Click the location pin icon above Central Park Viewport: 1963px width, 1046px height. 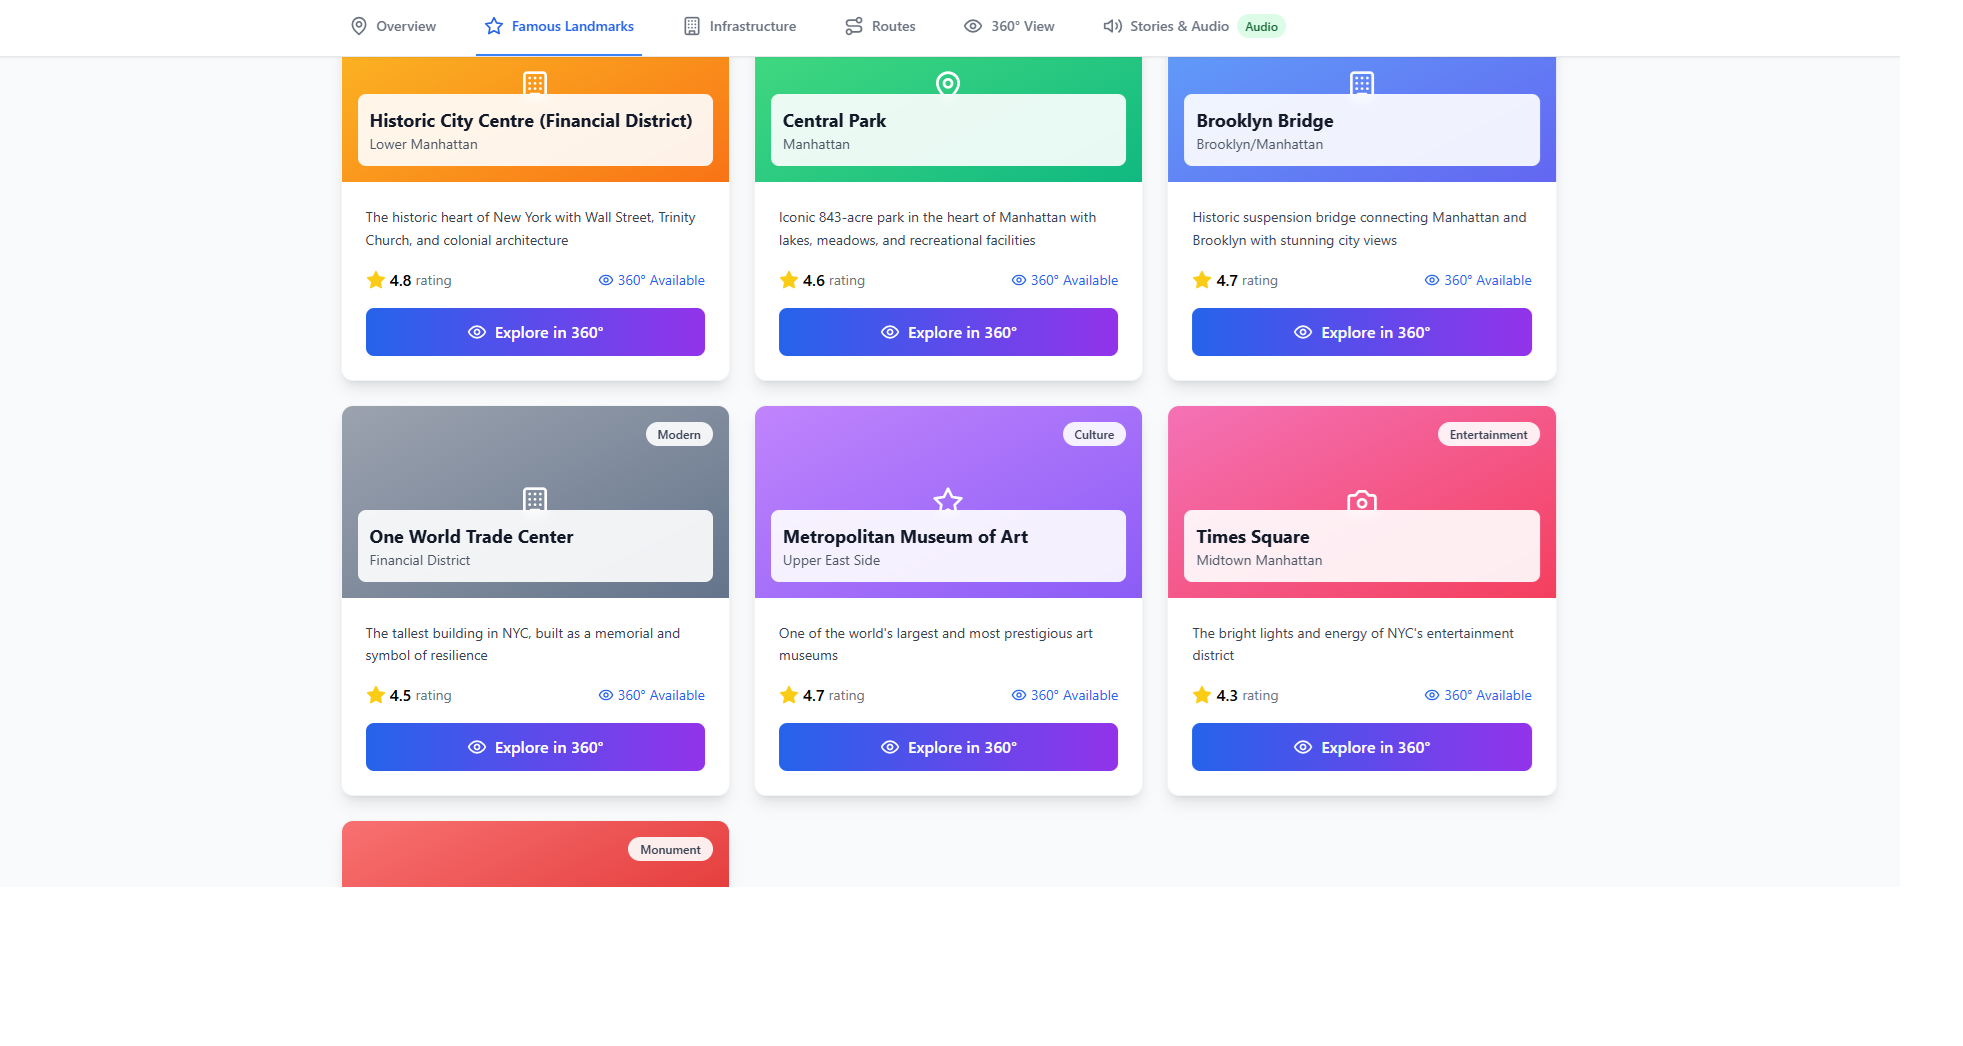948,83
